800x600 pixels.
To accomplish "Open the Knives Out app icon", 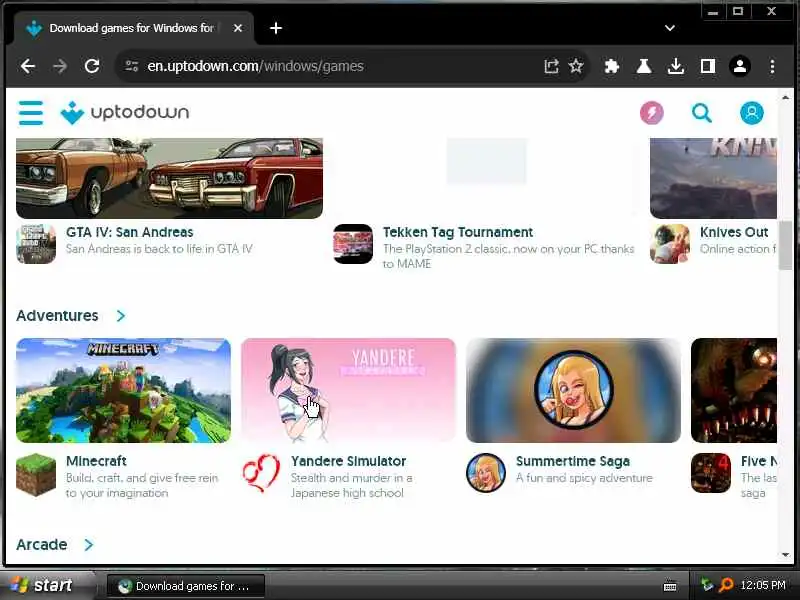I will pos(670,244).
